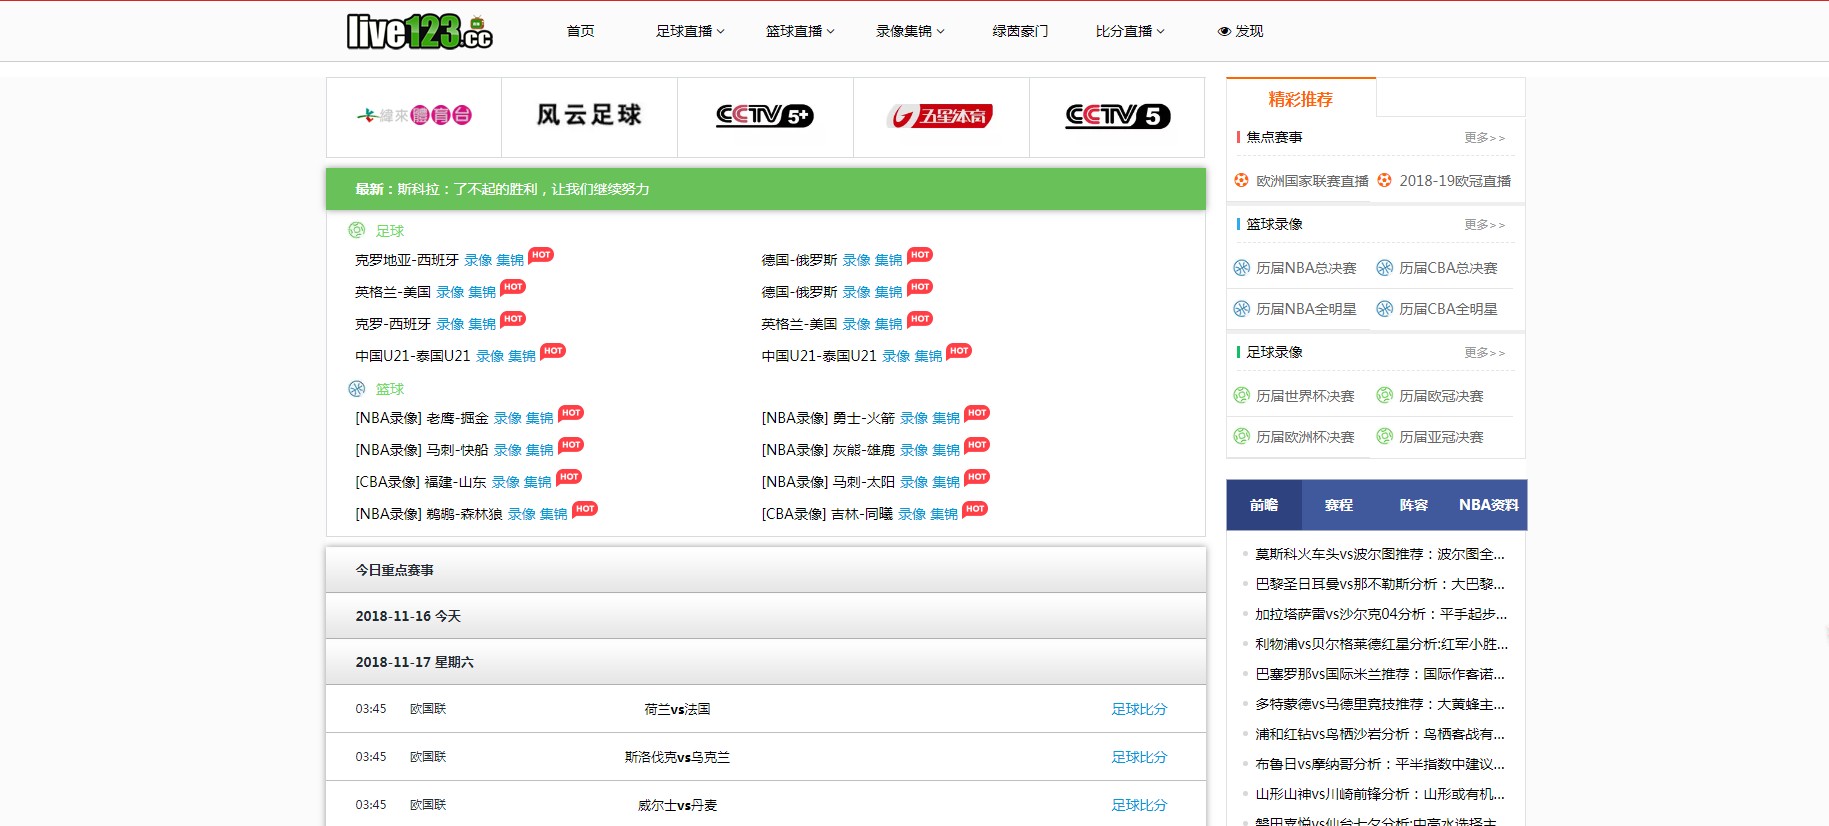The height and width of the screenshot is (826, 1829).
Task: Click football icon beside 历届亚冠决赛
Action: pos(1384,436)
